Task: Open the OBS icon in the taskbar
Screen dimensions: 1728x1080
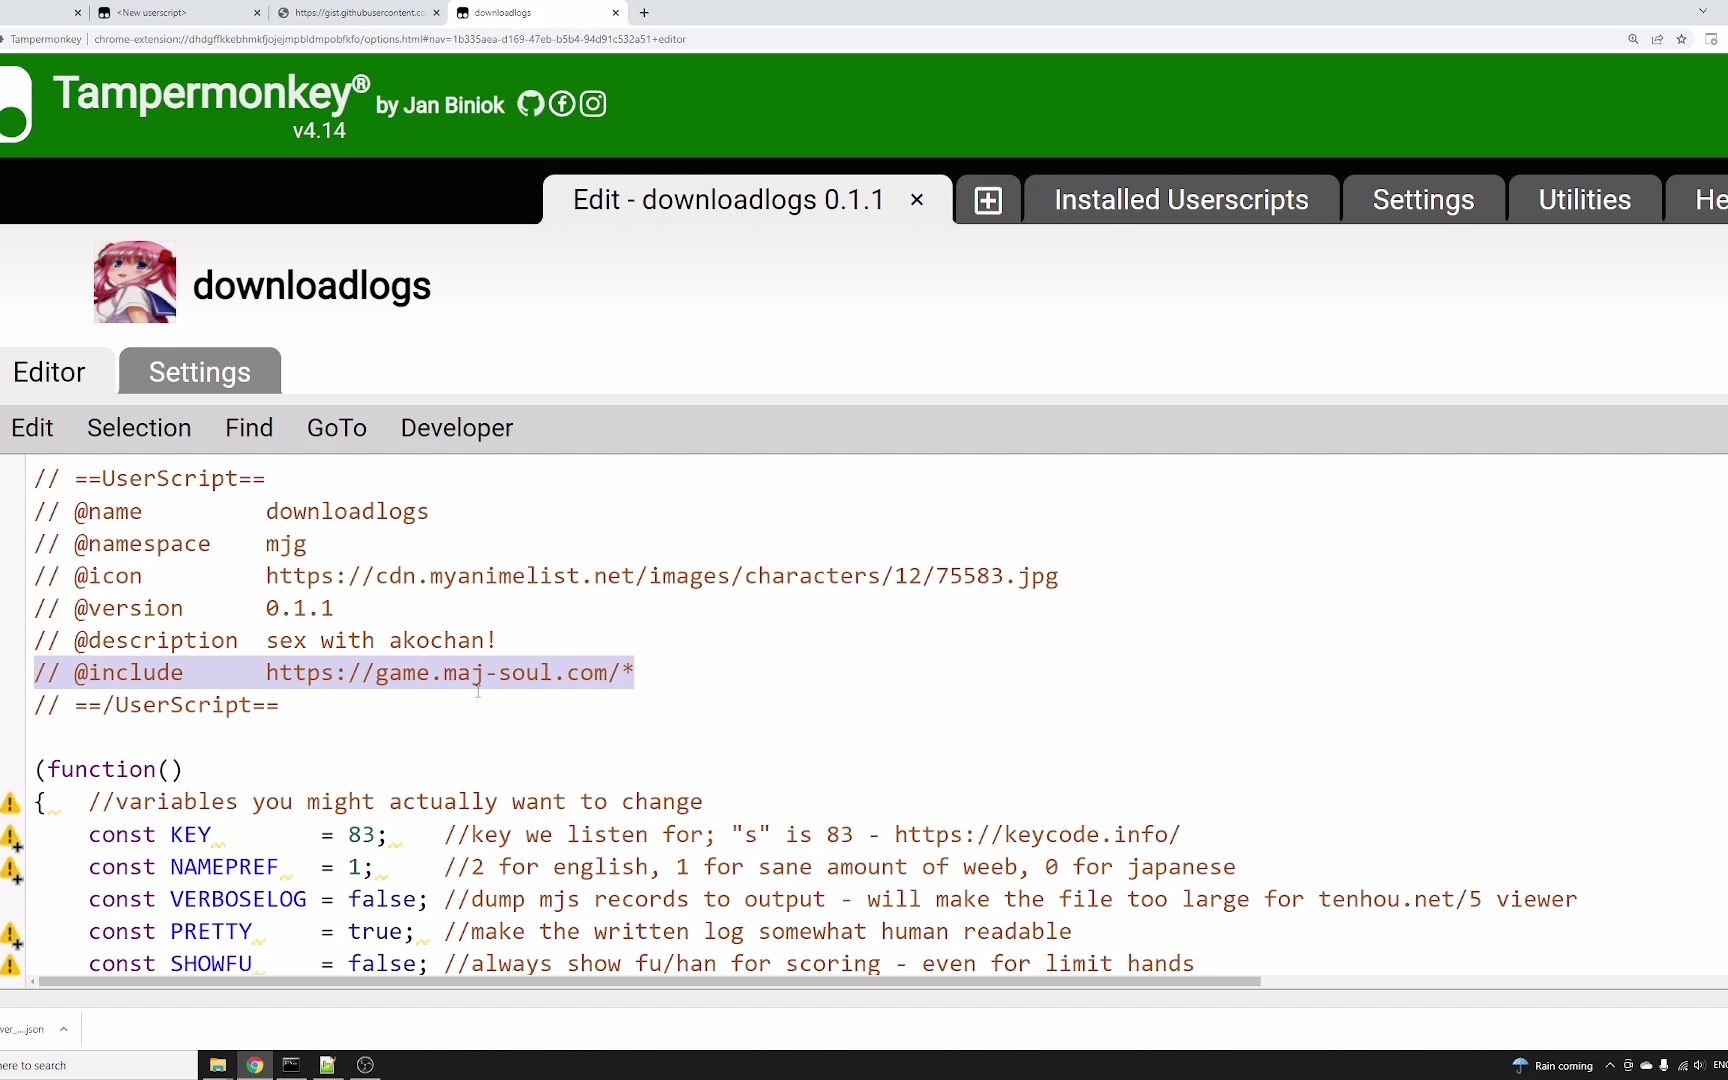Action: click(365, 1065)
